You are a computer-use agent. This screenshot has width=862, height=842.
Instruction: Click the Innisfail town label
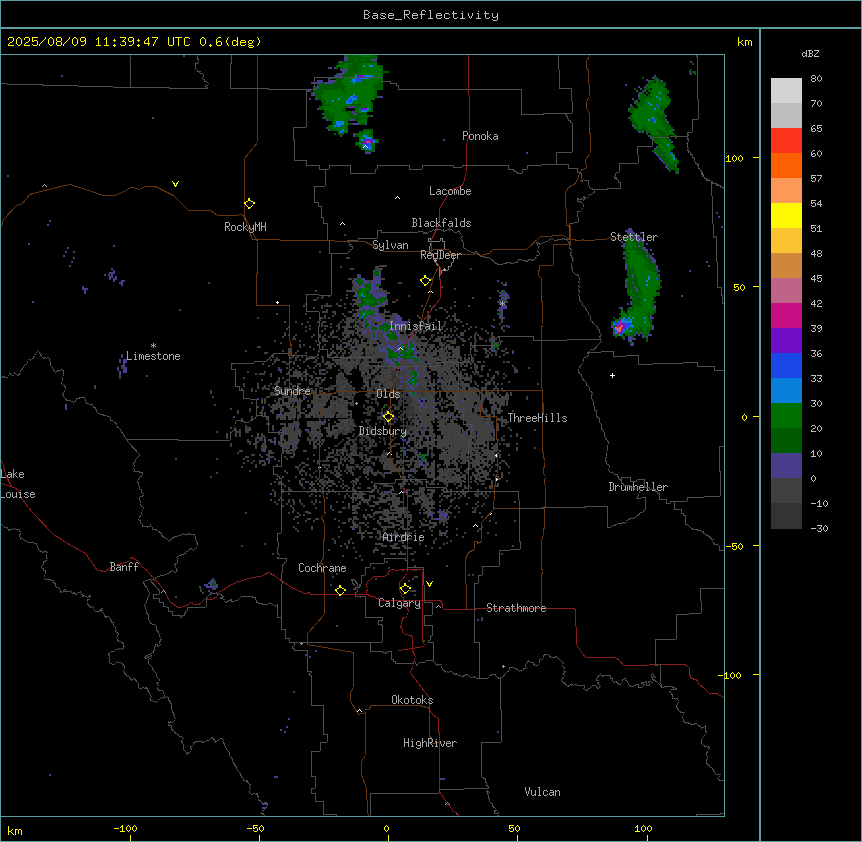tap(415, 325)
